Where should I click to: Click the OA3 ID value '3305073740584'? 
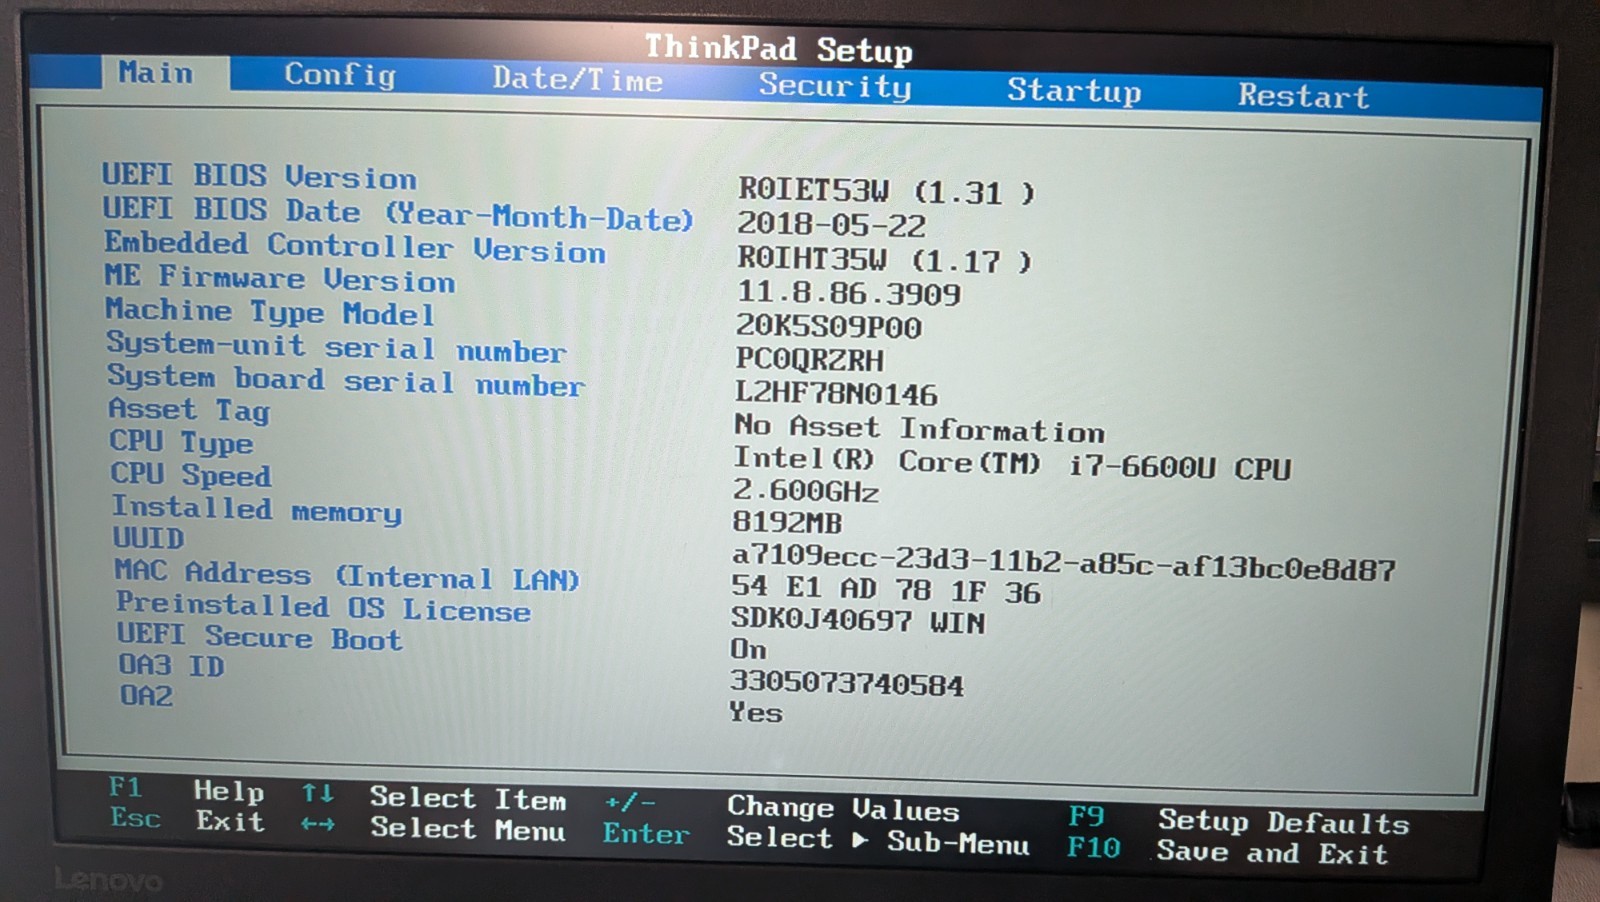pos(846,683)
